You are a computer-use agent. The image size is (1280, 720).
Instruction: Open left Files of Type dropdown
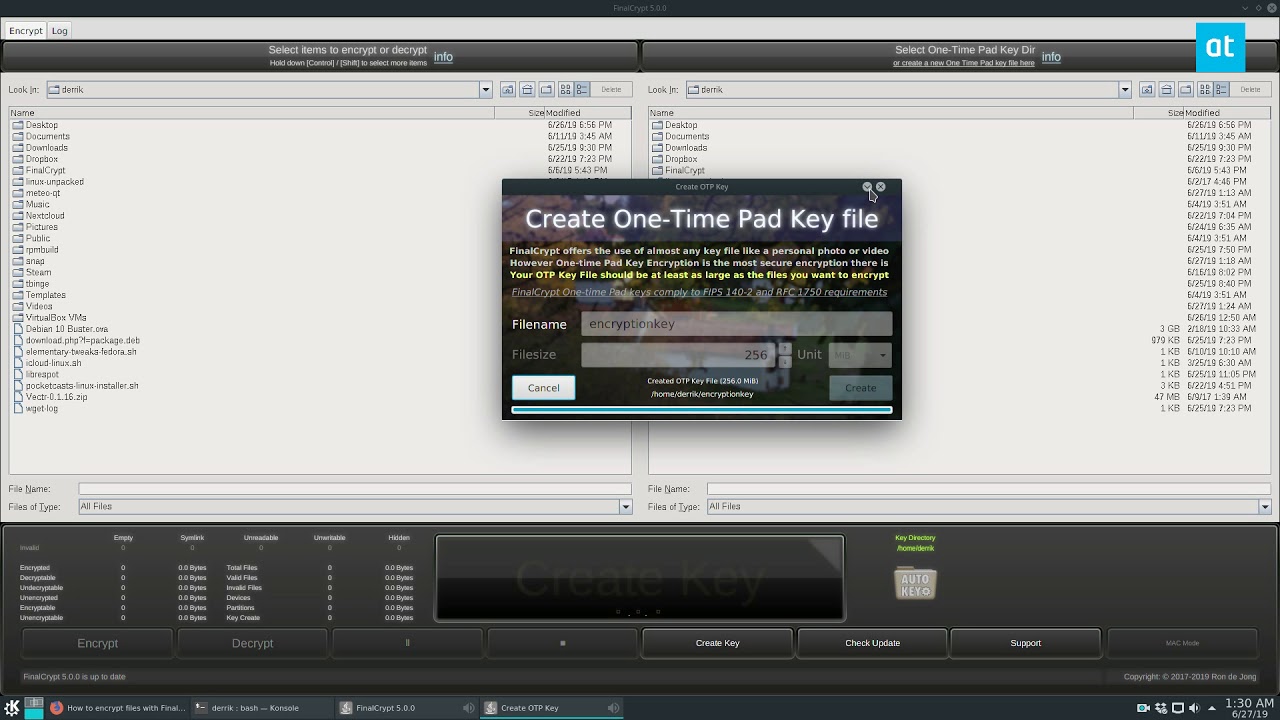625,507
